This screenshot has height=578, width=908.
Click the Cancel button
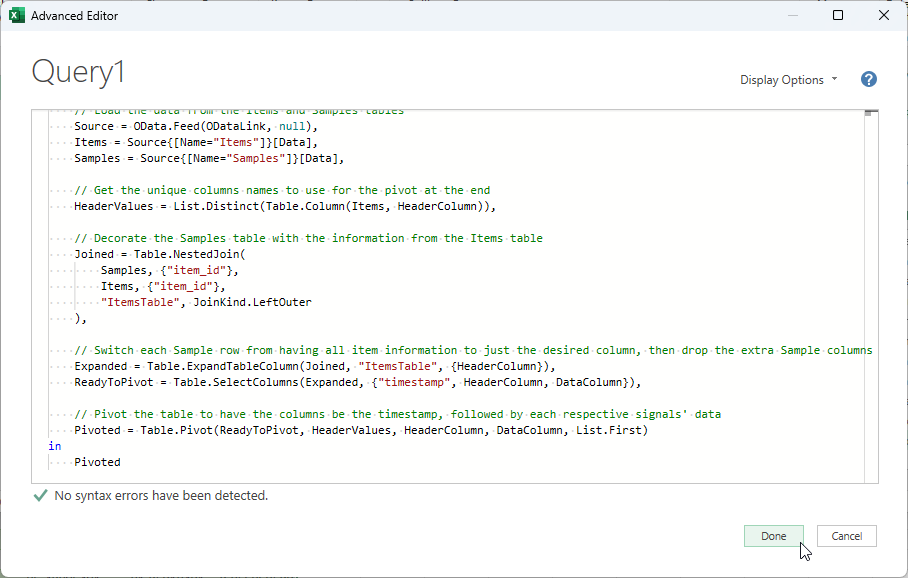(846, 536)
